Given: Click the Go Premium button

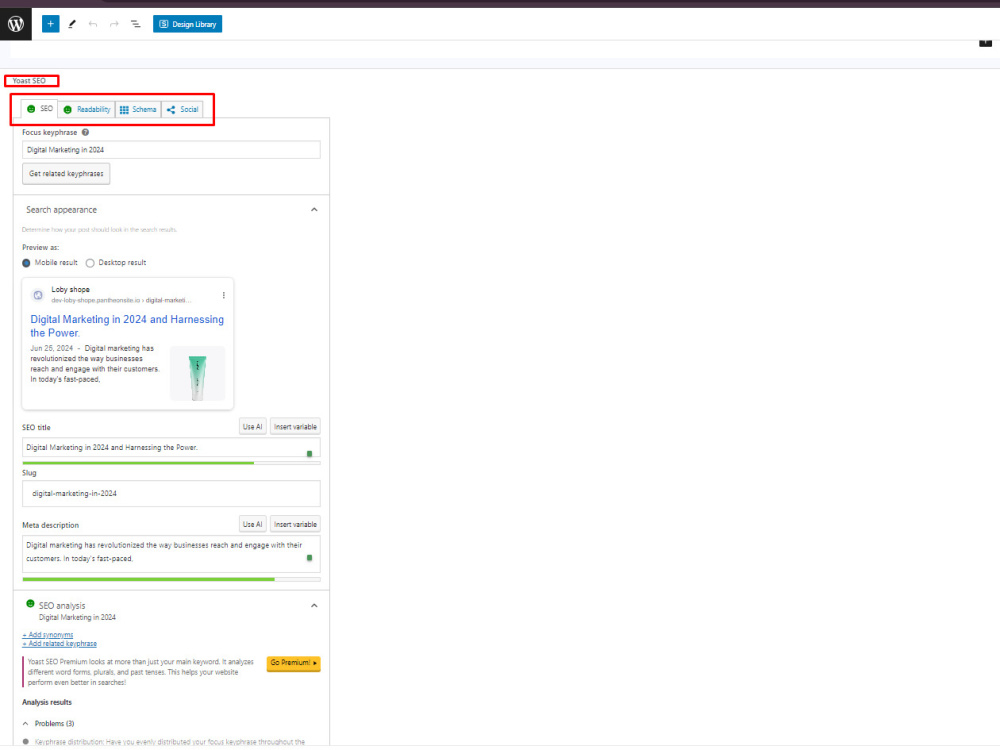Looking at the screenshot, I should click(x=293, y=663).
